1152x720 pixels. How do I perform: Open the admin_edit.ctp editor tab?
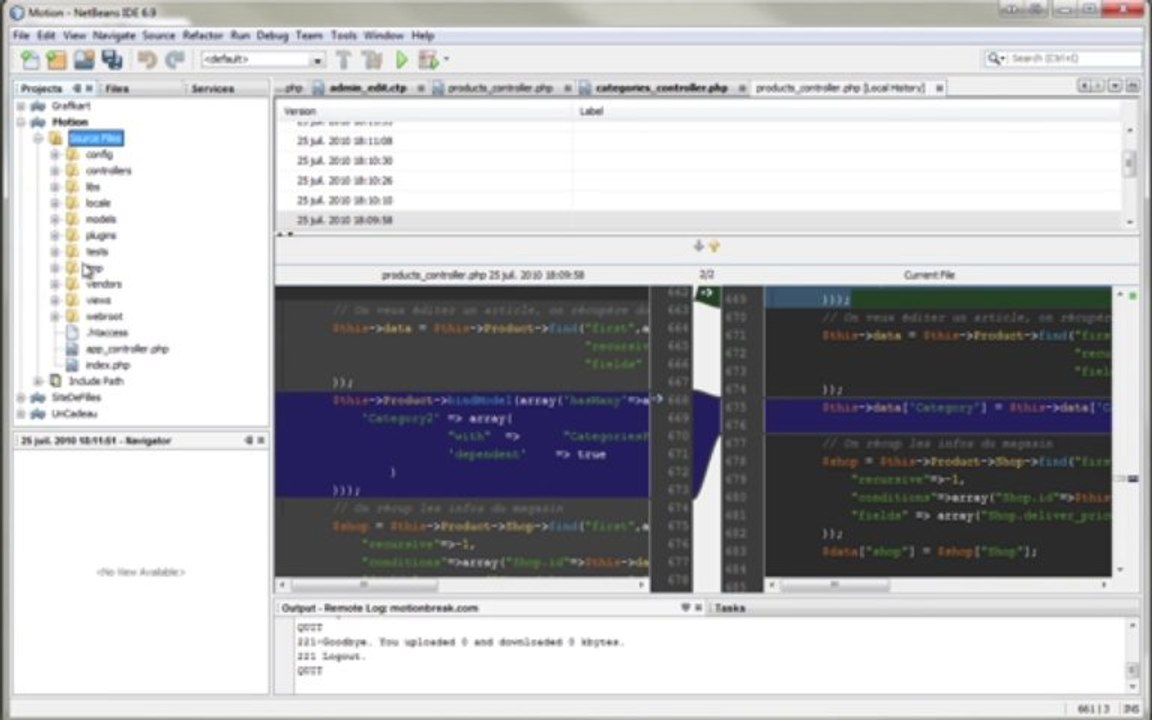(x=367, y=88)
